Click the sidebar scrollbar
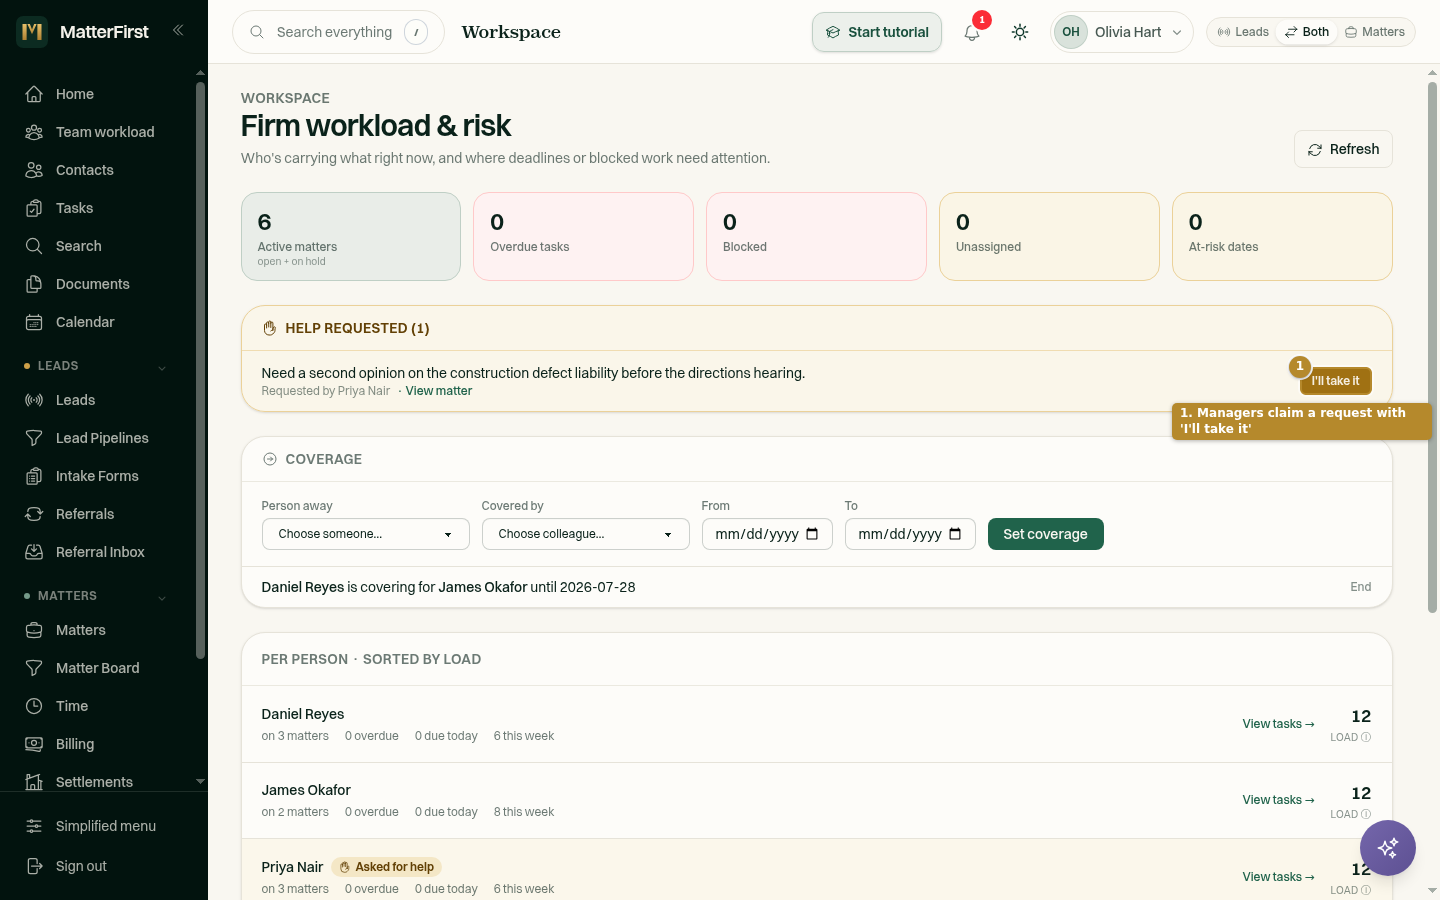Screen dimensions: 1440x900 click(x=200, y=370)
